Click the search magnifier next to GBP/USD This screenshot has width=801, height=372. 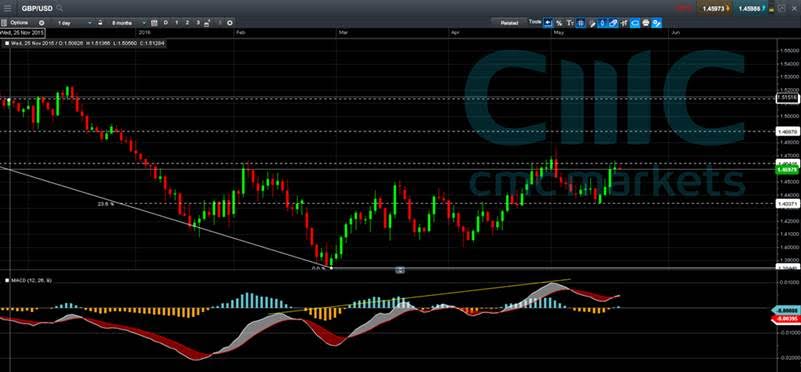point(60,8)
